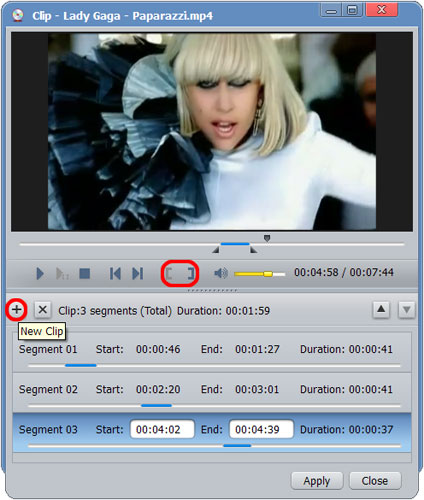The height and width of the screenshot is (500, 424).
Task: Mute audio with the speaker icon
Action: click(221, 274)
